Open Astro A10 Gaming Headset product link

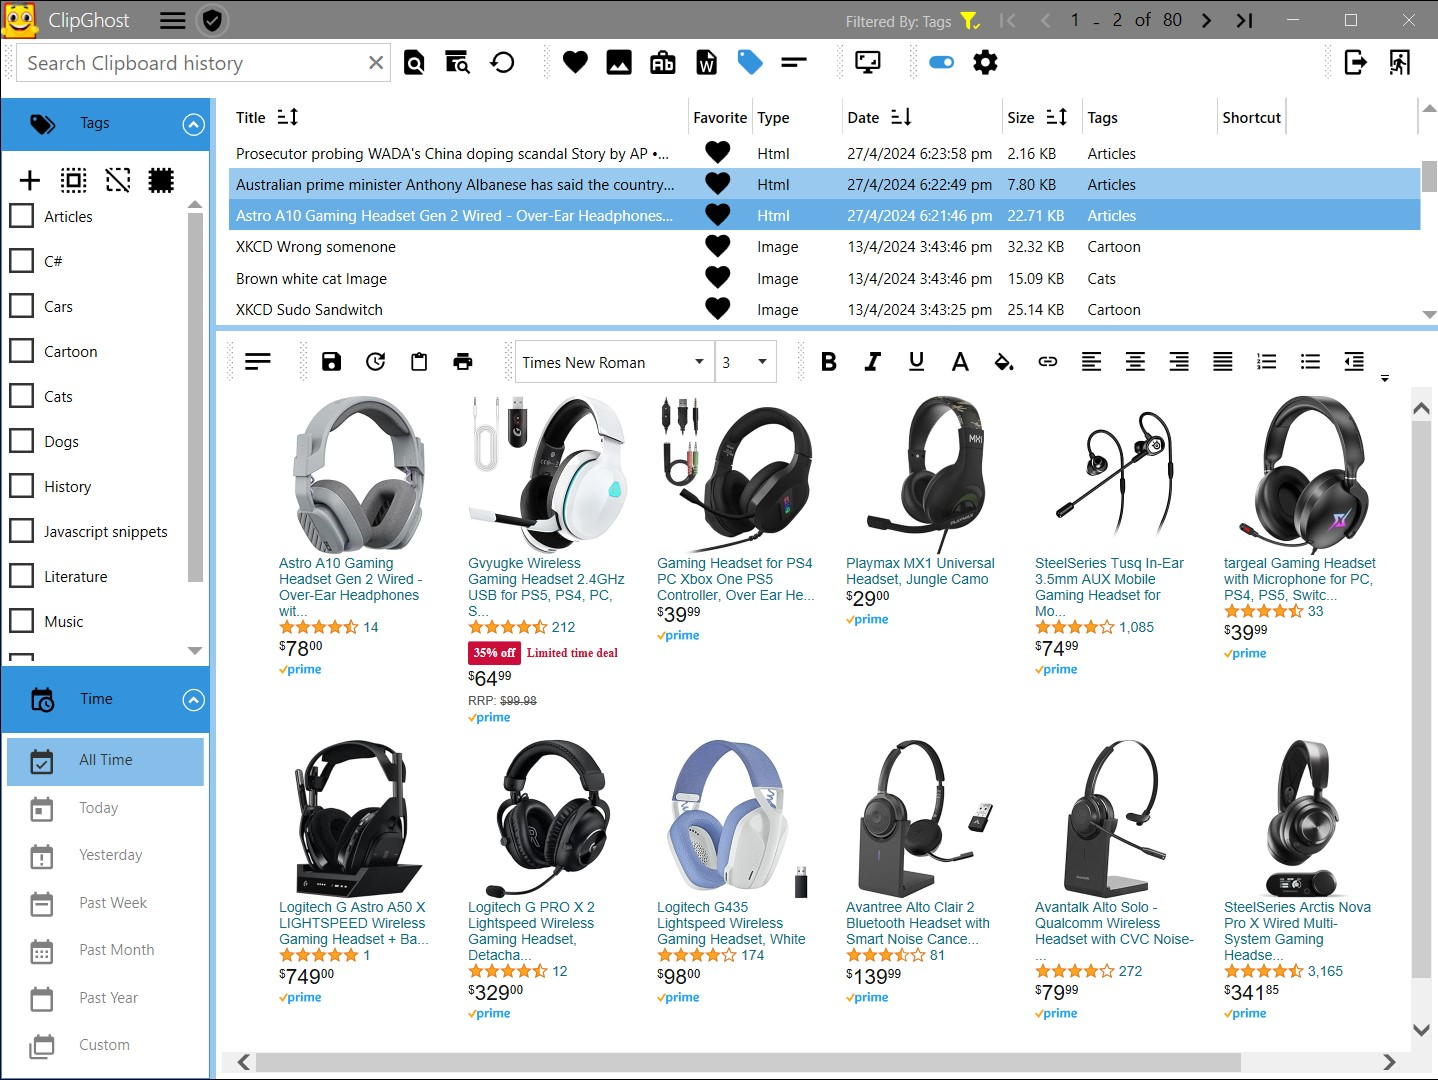(350, 587)
